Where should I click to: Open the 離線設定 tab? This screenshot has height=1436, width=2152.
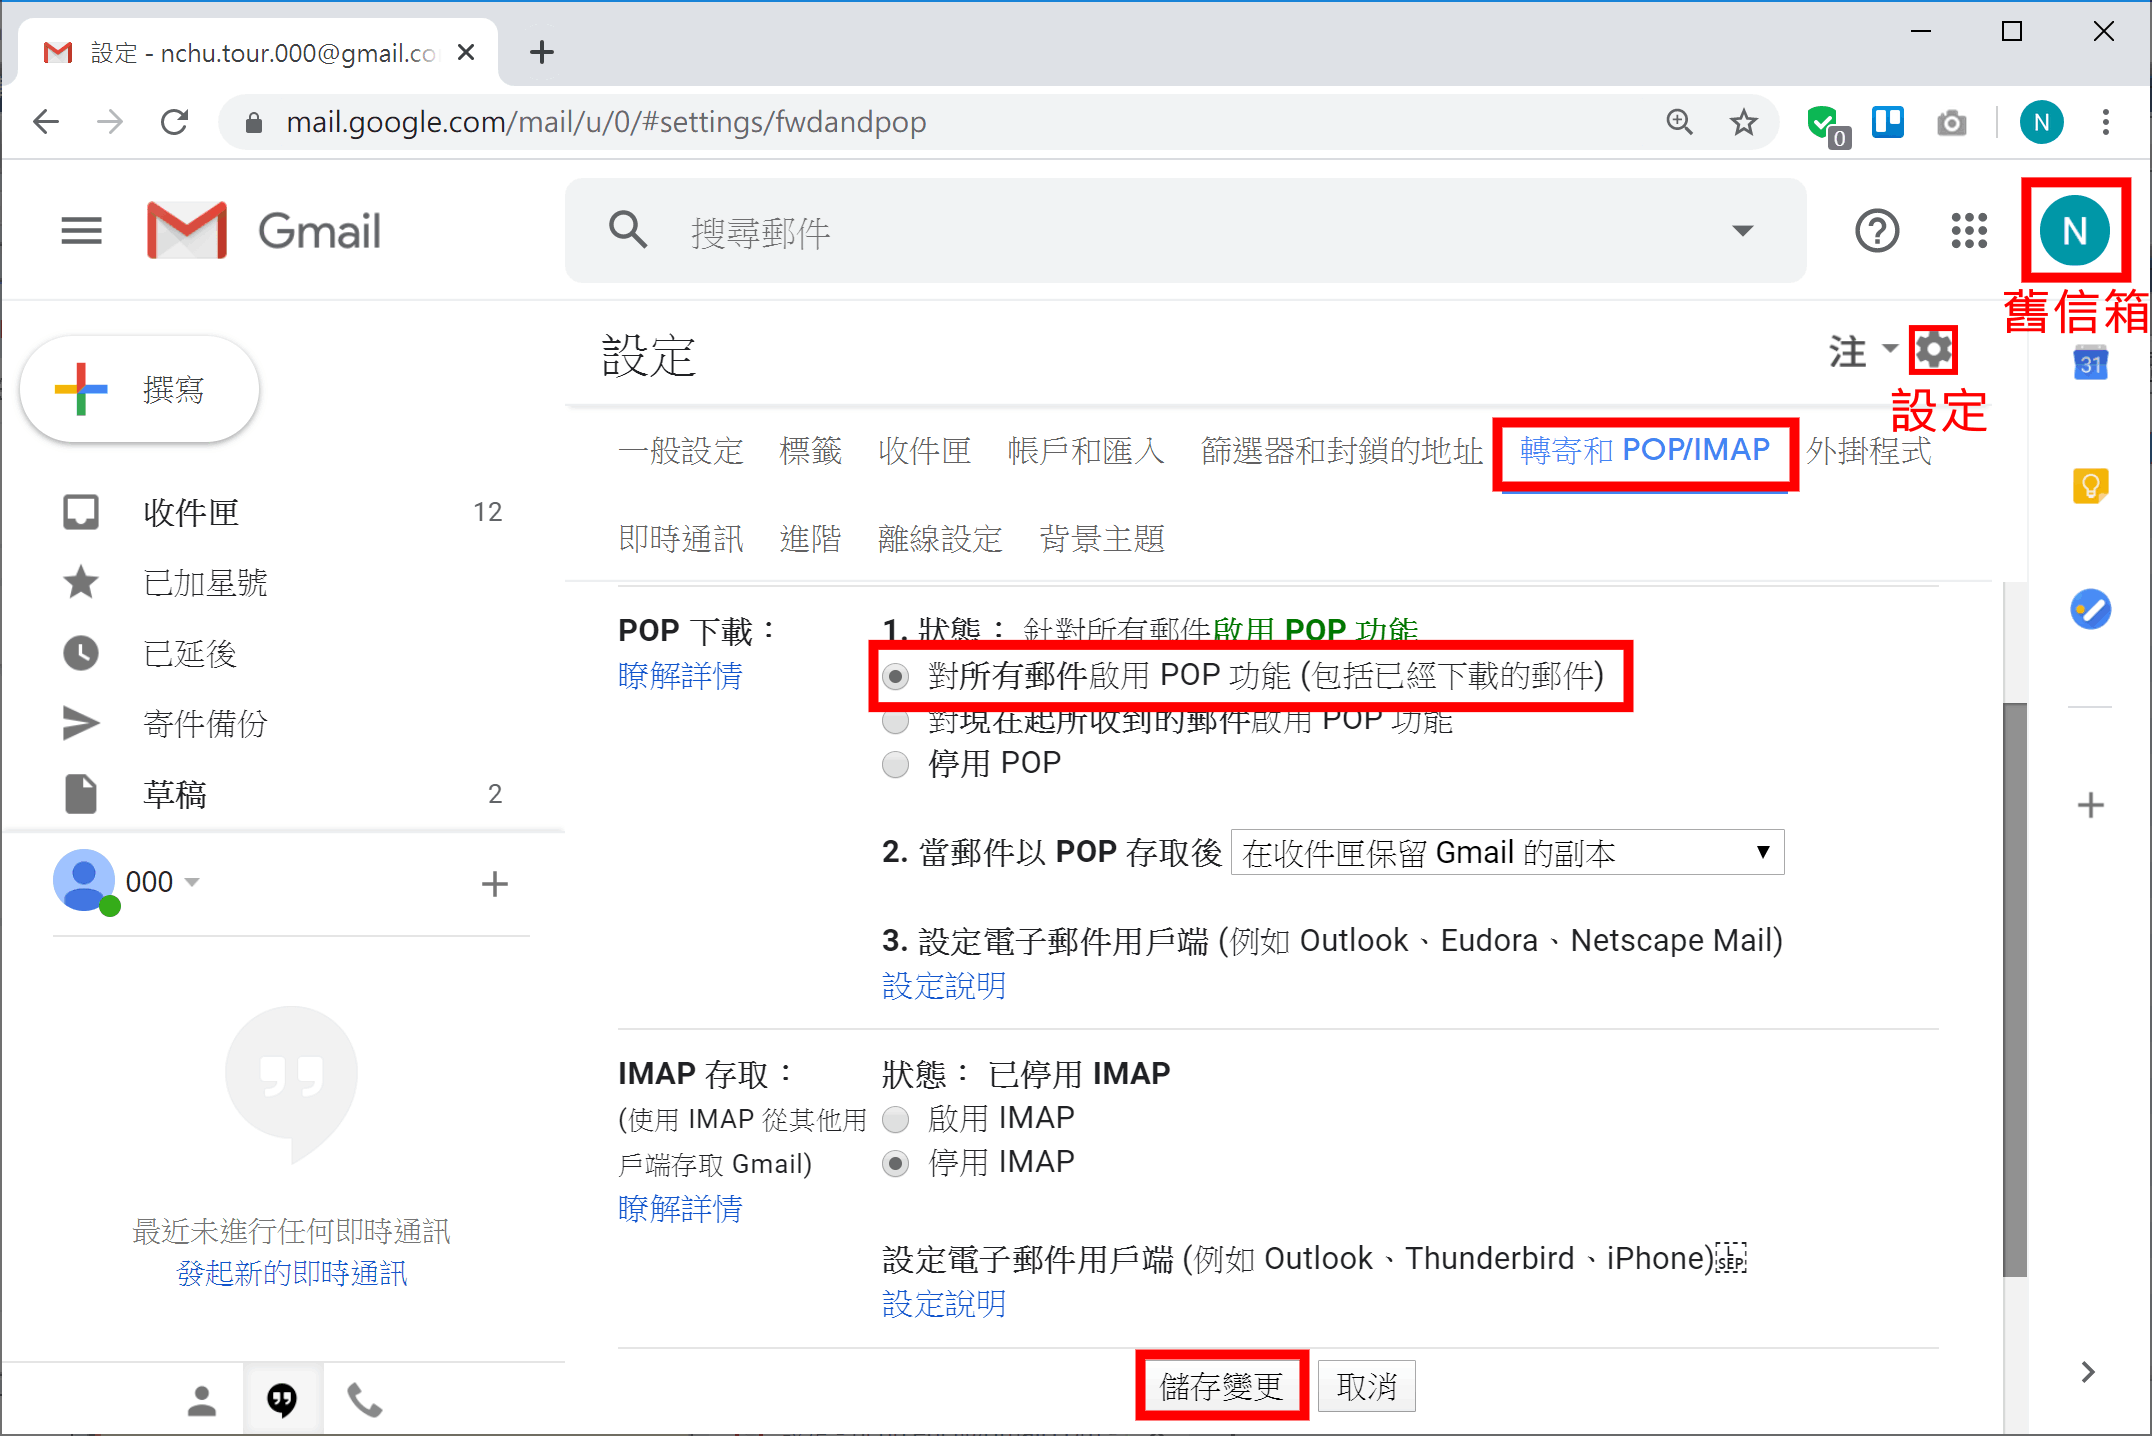coord(940,539)
